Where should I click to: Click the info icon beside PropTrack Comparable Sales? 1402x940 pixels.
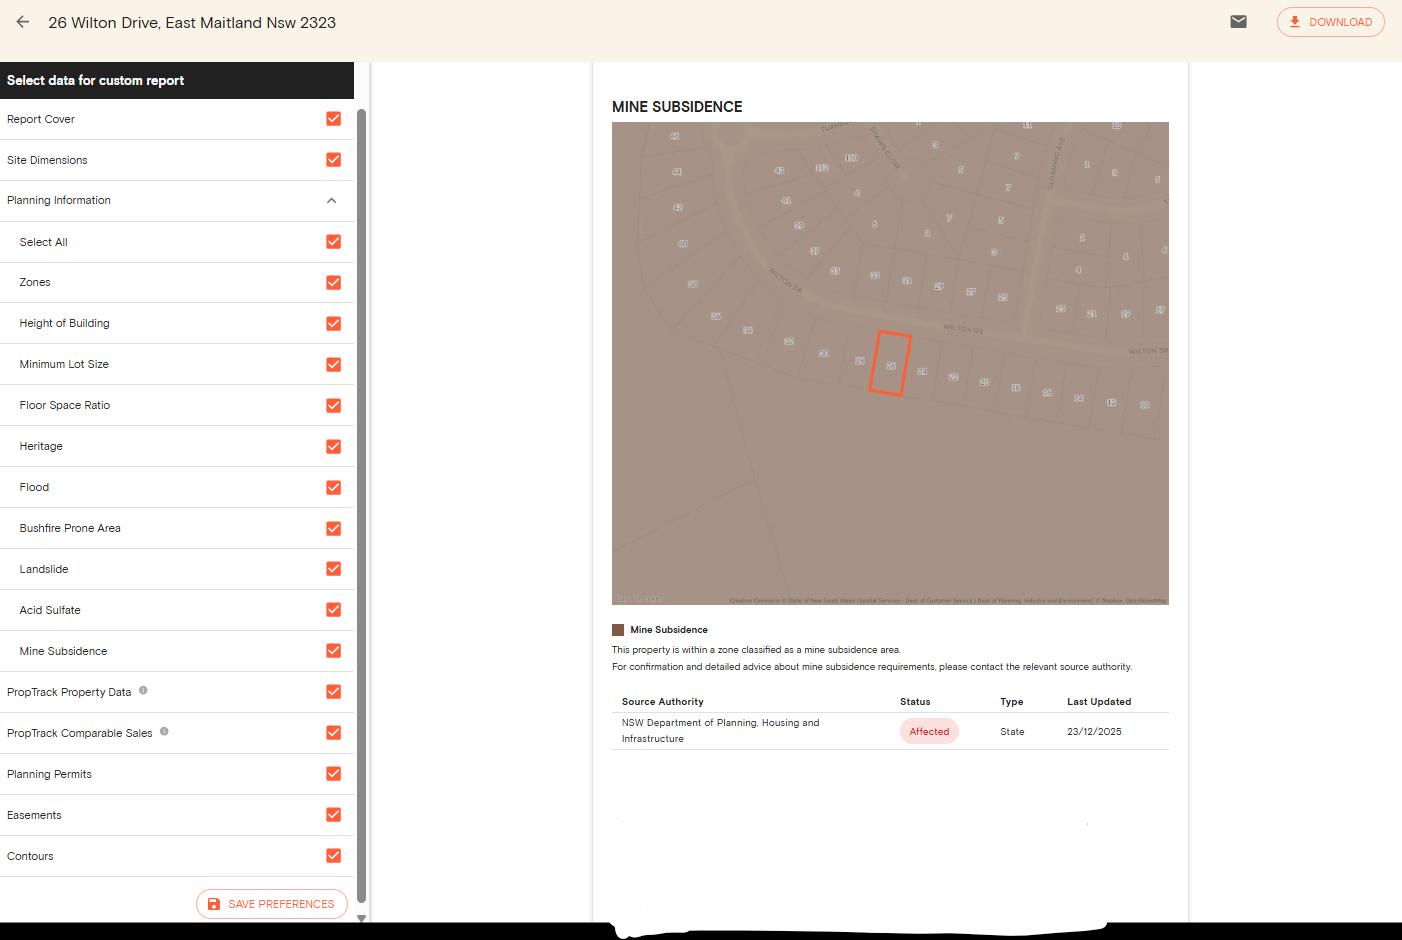coord(164,731)
